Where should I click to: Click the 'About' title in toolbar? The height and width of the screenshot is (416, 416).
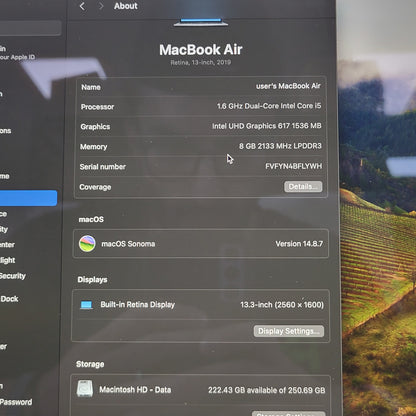(126, 6)
